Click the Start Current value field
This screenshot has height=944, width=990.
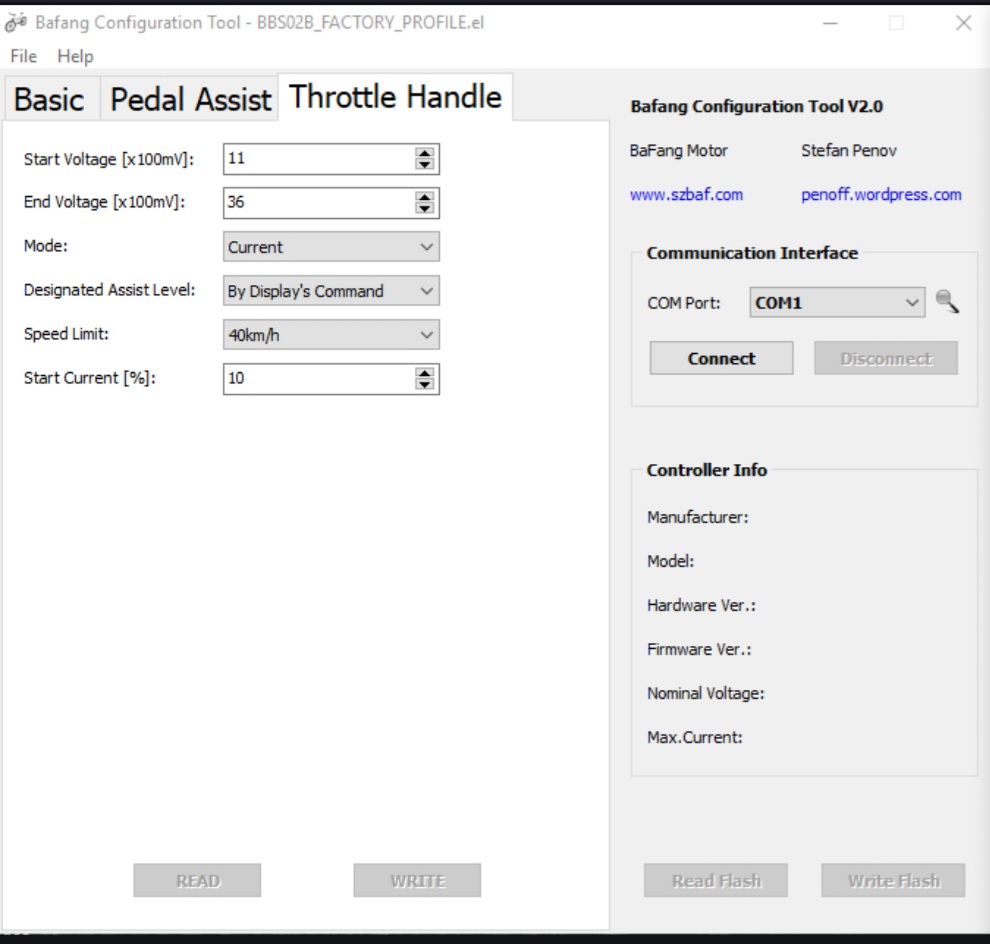tap(317, 379)
